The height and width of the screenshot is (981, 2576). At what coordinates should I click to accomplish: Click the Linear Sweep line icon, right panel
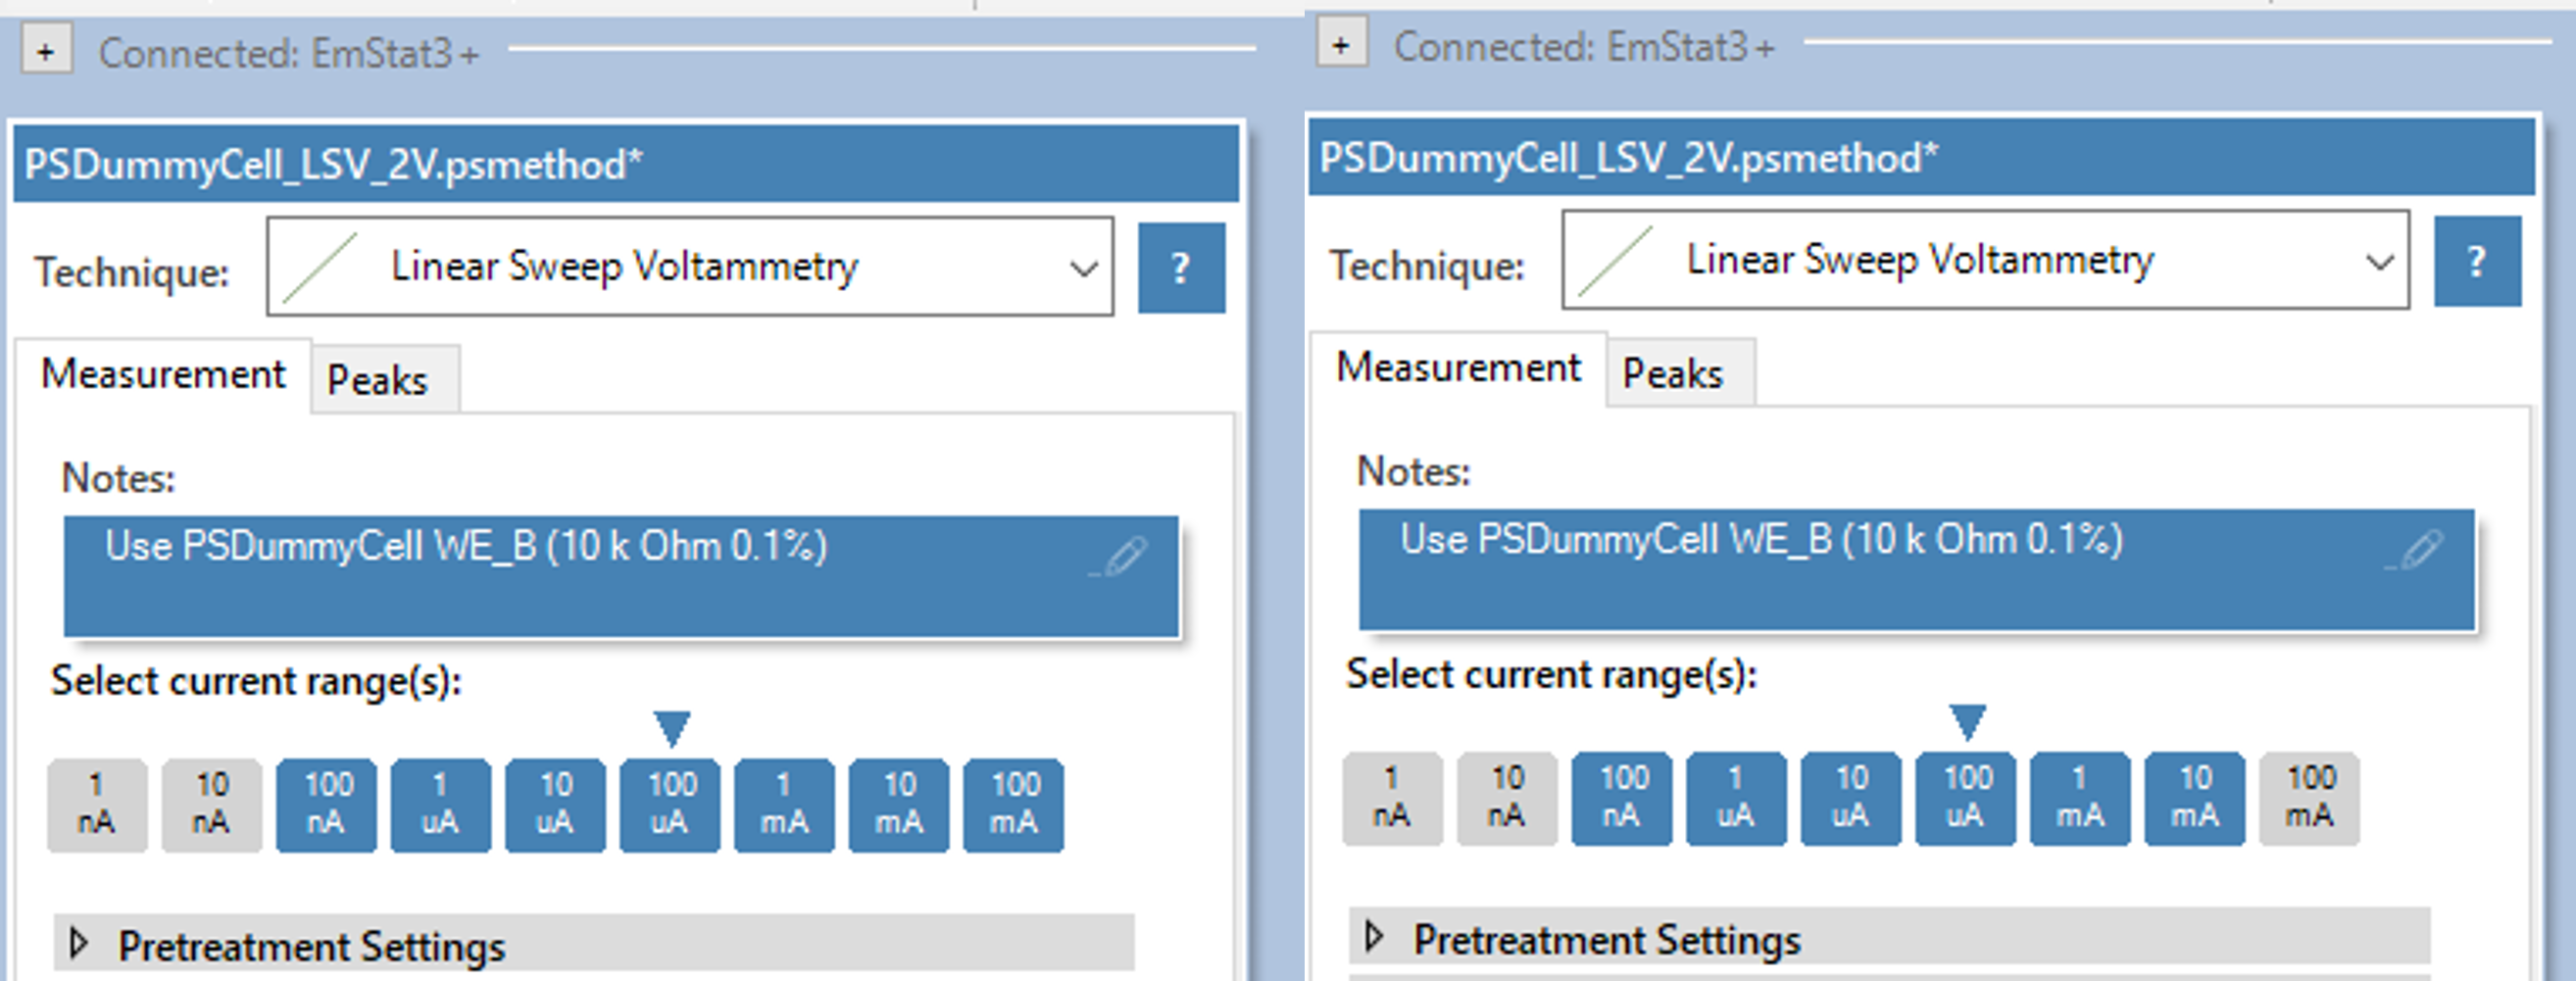click(x=1615, y=261)
